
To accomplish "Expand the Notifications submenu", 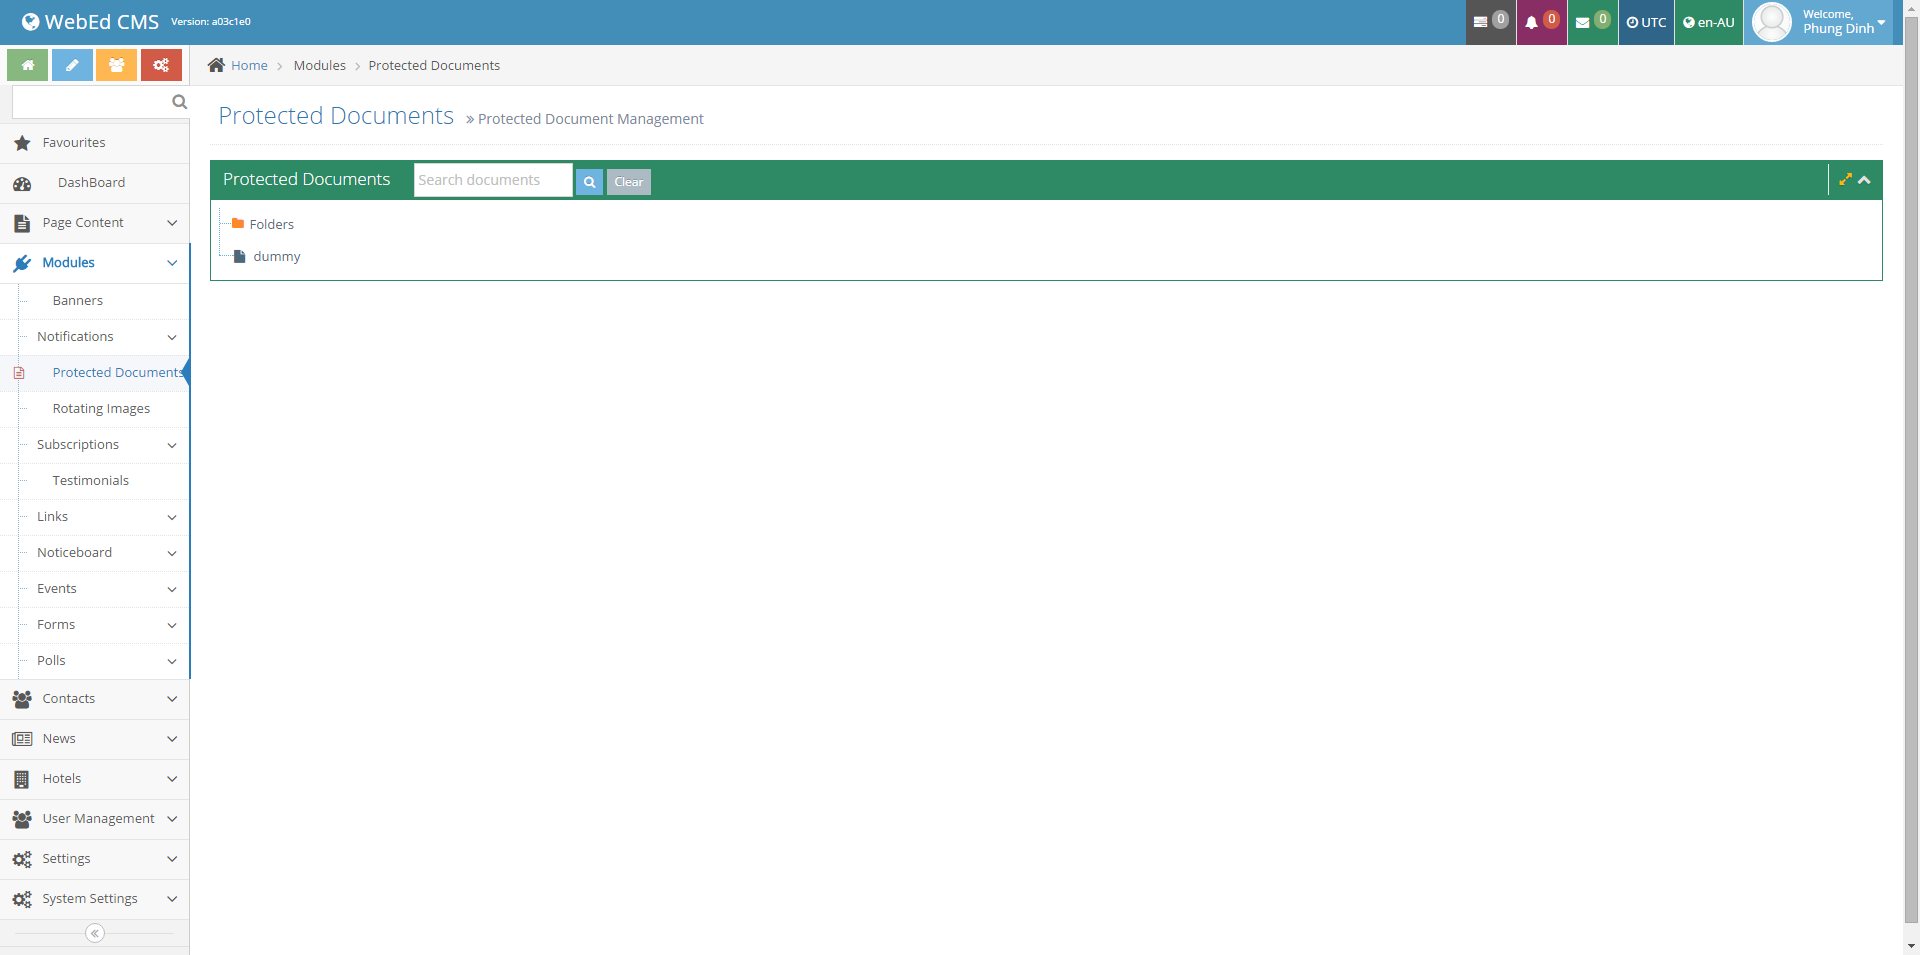I will (172, 337).
